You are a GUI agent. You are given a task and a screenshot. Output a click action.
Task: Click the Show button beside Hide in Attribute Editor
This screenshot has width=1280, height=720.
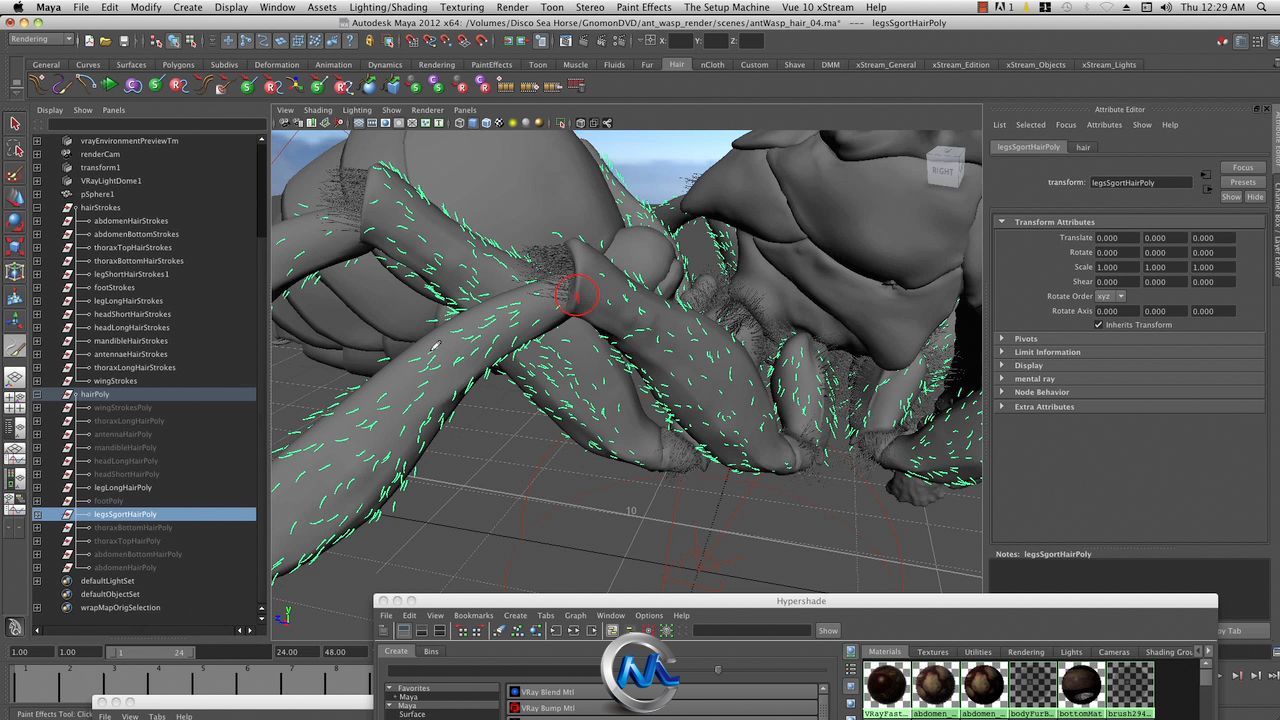point(1231,197)
